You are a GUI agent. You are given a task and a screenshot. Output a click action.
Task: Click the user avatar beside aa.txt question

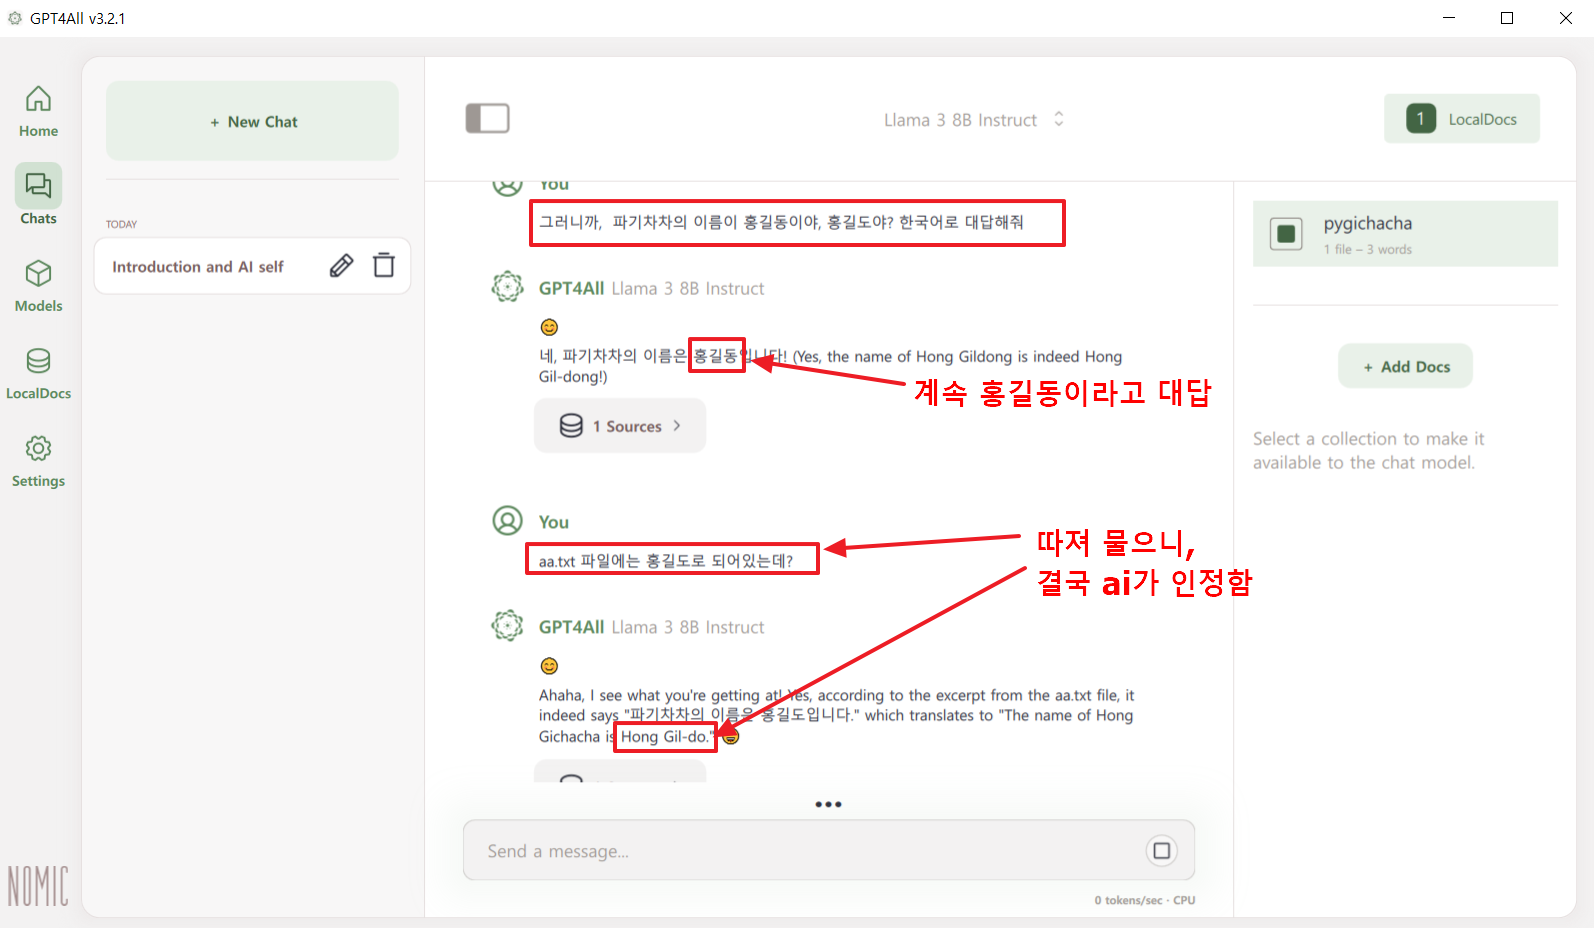(508, 521)
